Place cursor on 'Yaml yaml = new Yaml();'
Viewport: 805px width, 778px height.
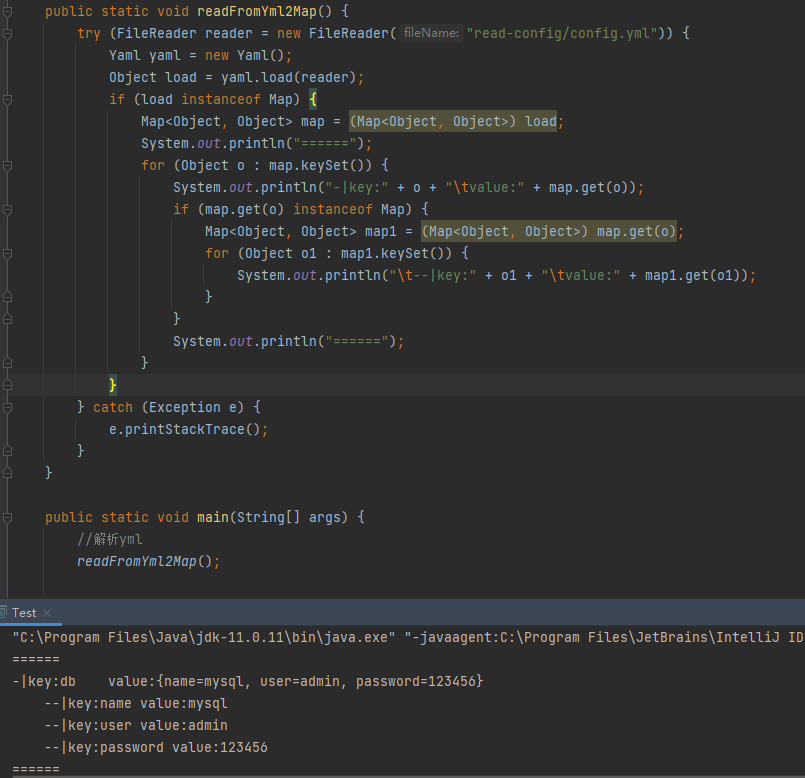coord(200,55)
